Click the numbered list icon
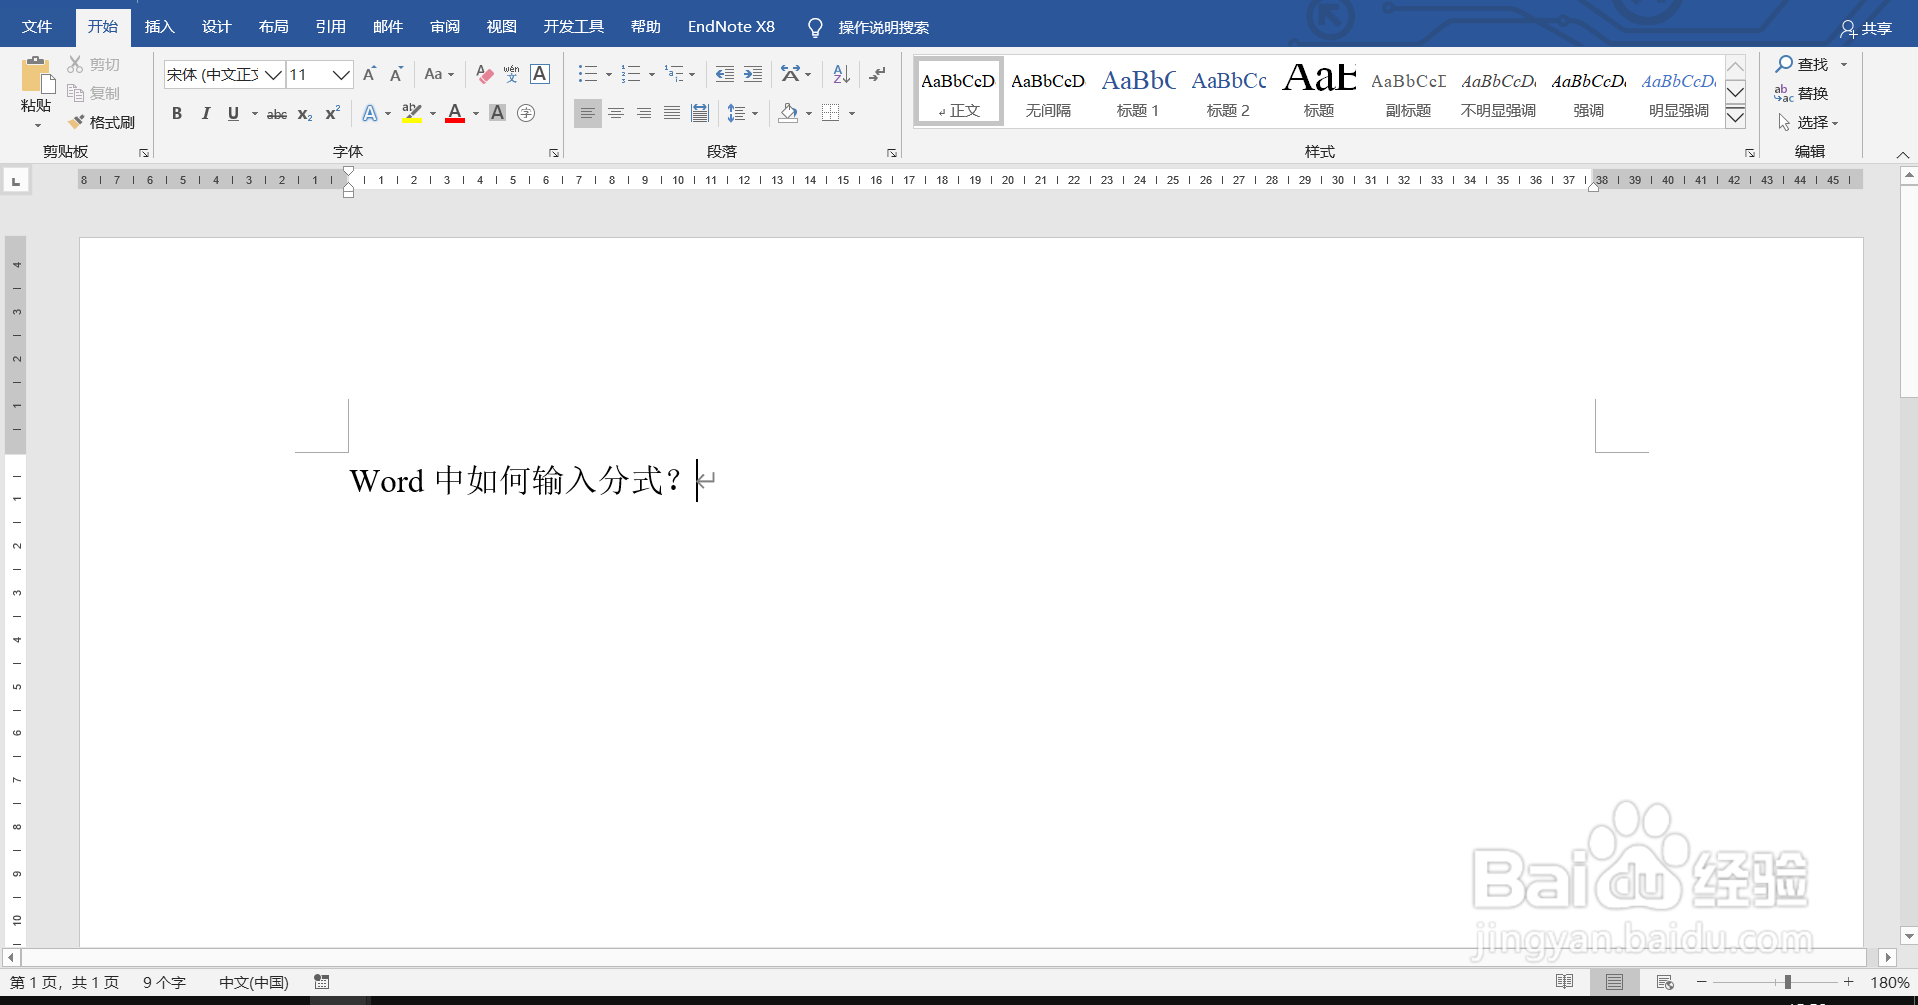This screenshot has height=1005, width=1918. [631, 74]
